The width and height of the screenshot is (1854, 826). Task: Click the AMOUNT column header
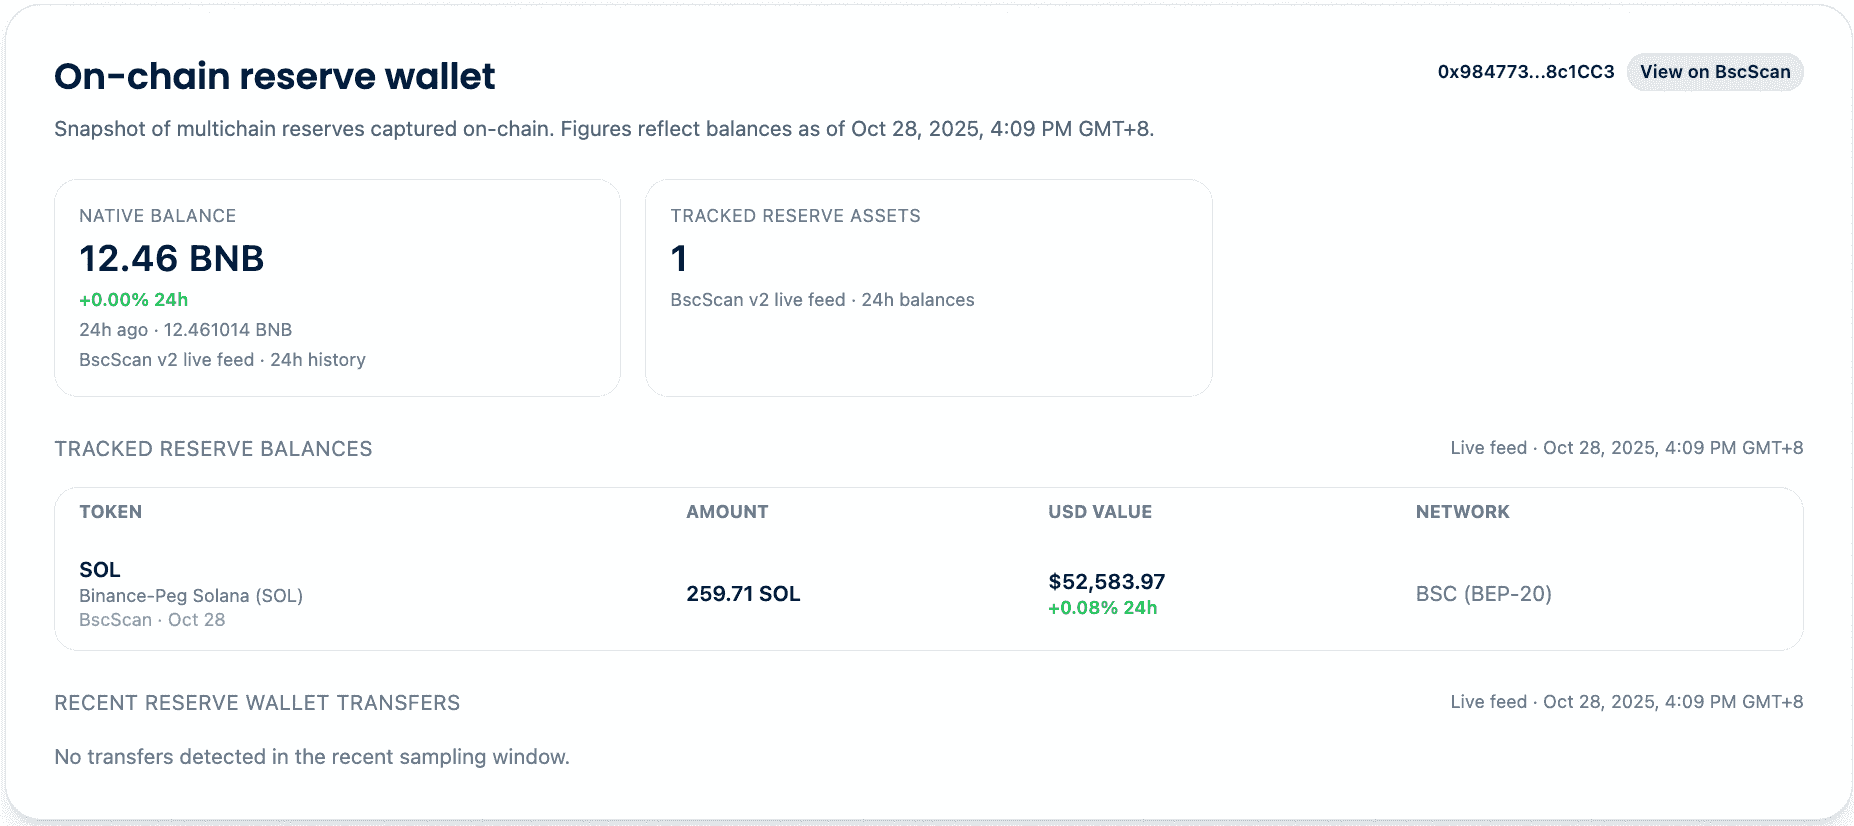point(727,512)
